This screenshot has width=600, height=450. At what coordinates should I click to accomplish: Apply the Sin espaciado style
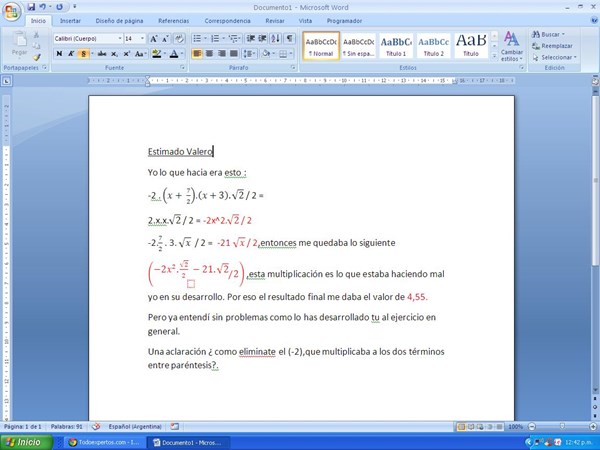359,46
